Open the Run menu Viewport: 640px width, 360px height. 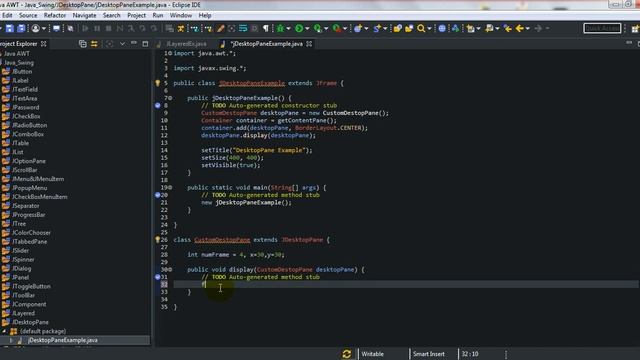pyautogui.click(x=158, y=16)
